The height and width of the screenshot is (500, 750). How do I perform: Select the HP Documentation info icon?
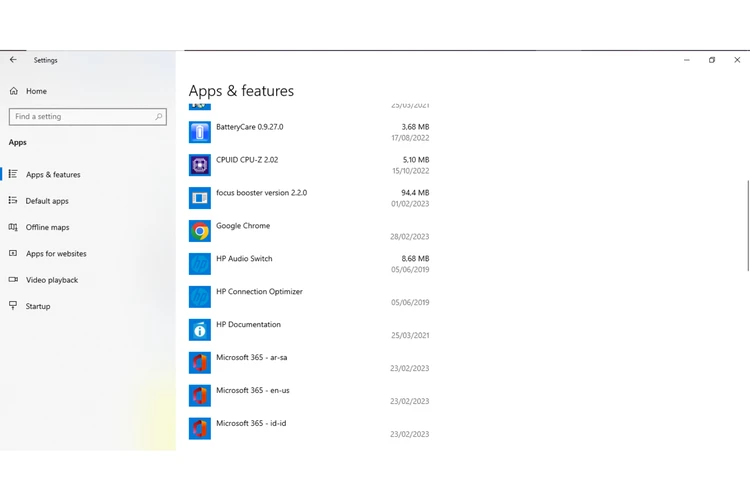(x=200, y=330)
